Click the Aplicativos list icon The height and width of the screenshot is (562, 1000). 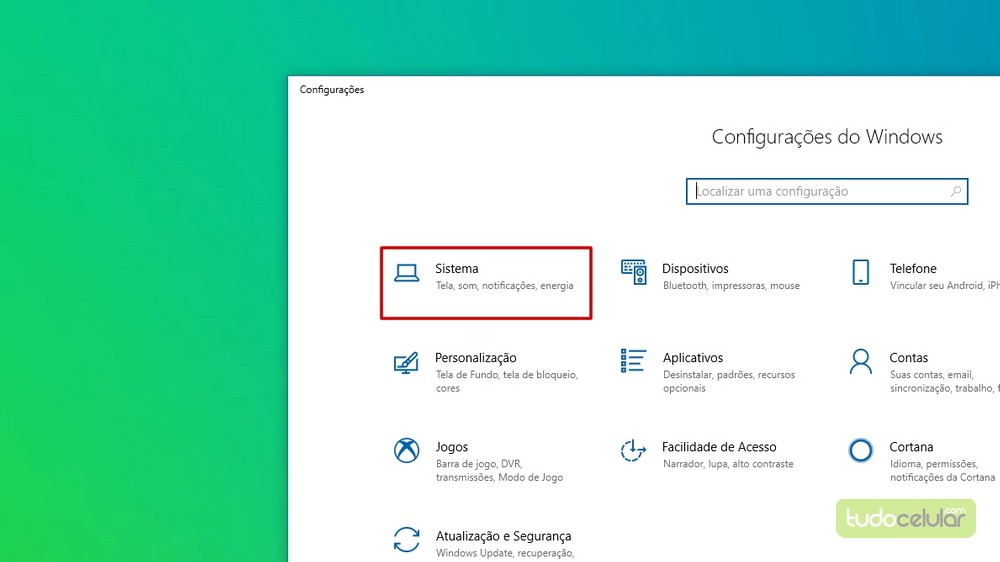[633, 361]
